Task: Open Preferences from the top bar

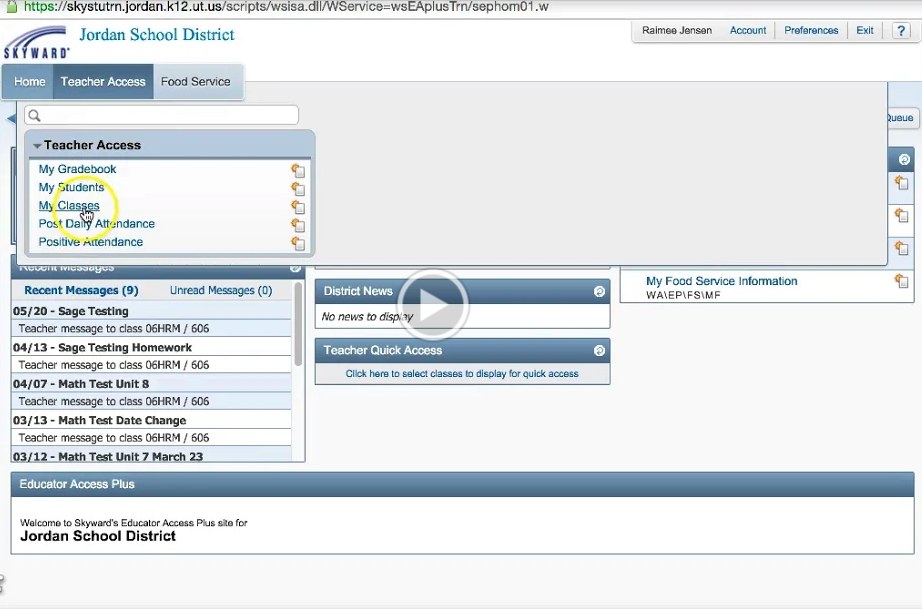Action: pyautogui.click(x=810, y=30)
